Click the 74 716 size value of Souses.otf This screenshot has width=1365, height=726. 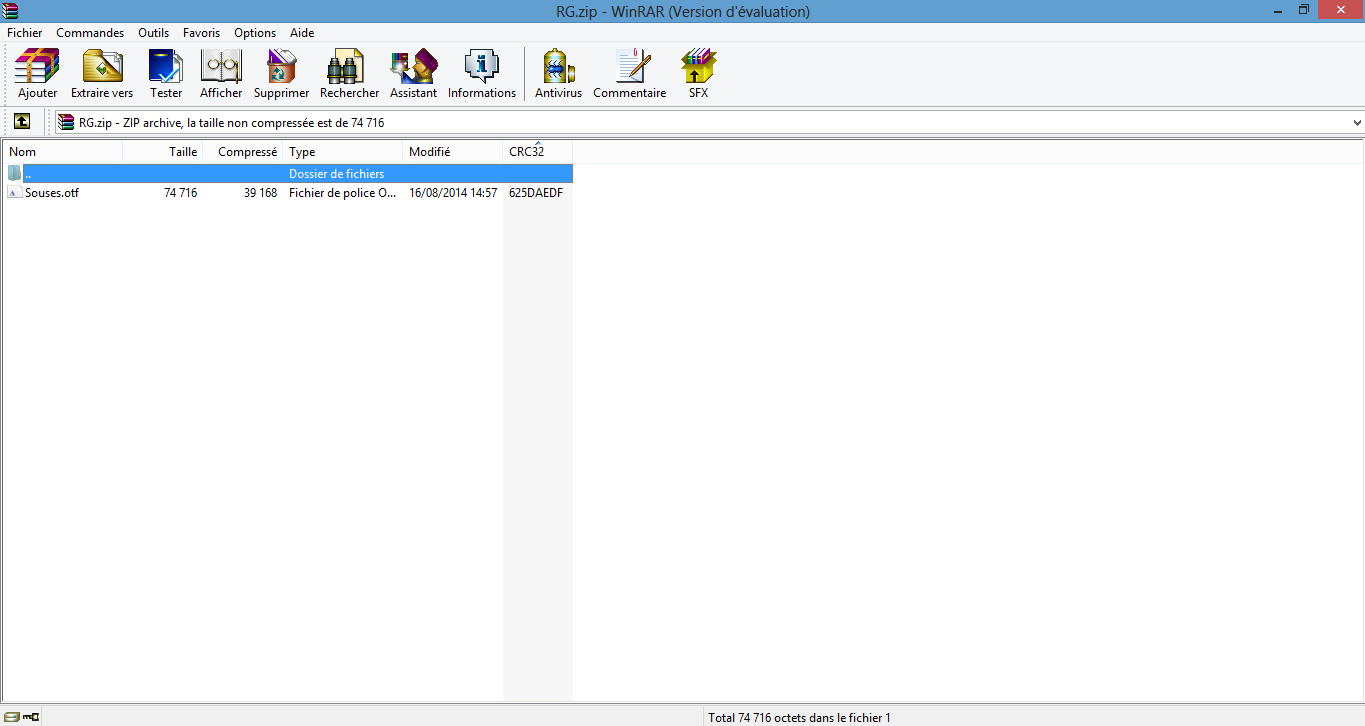(181, 193)
